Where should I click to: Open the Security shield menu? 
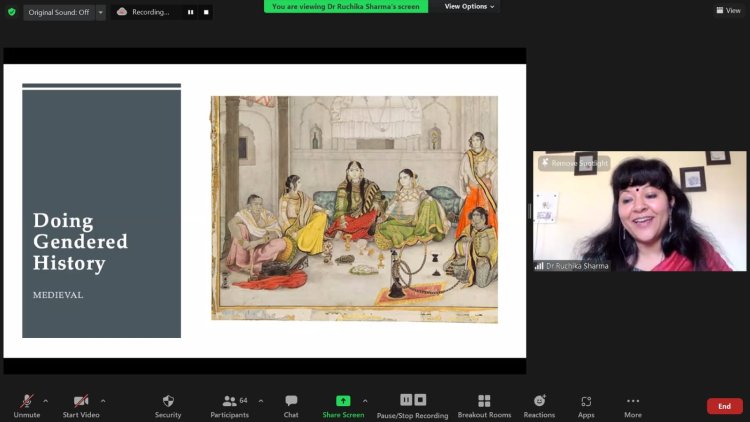point(168,406)
